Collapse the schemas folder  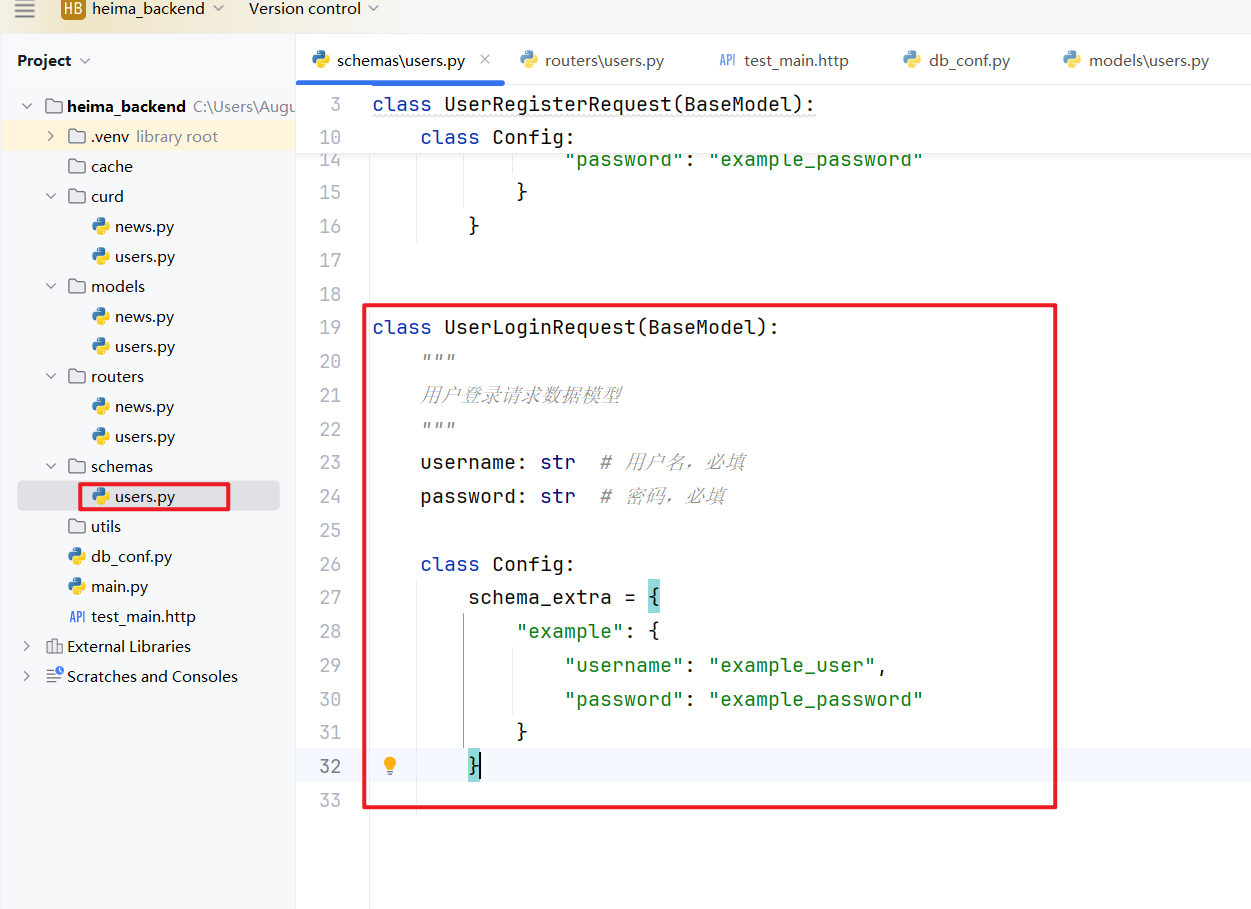[x=51, y=467]
